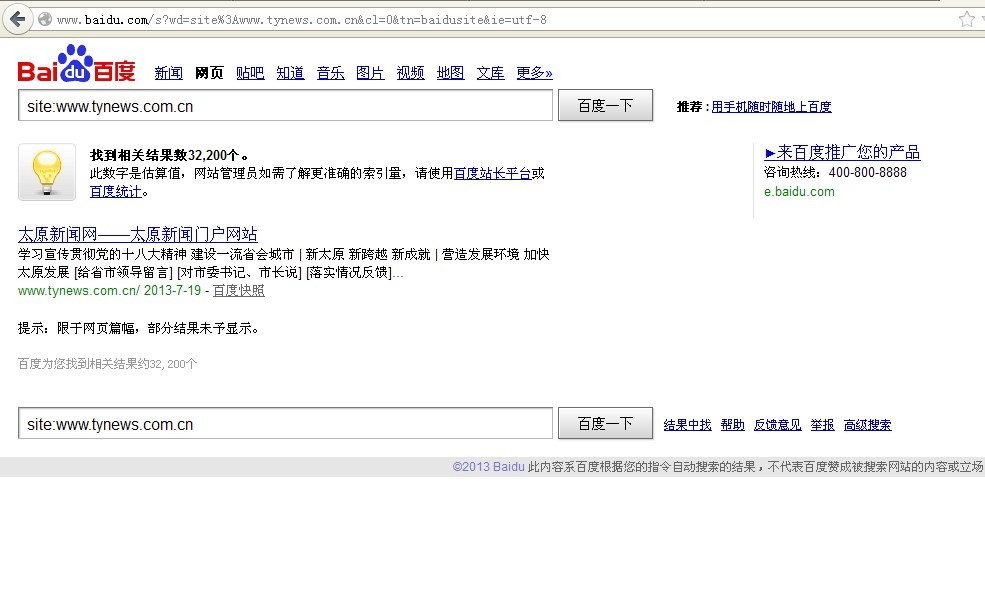Click the ©2013 Baidu footer link

[x=488, y=467]
